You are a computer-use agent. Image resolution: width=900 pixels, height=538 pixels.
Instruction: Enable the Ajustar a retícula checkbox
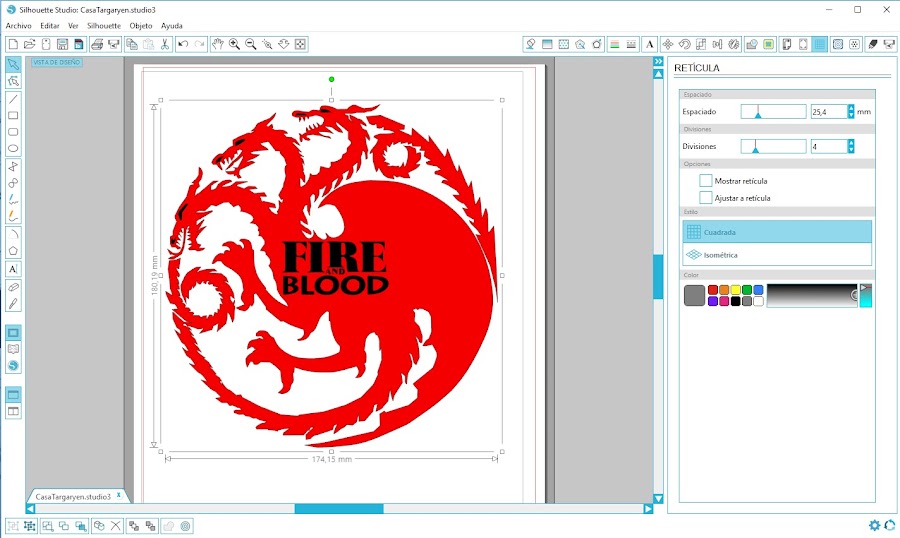[705, 198]
